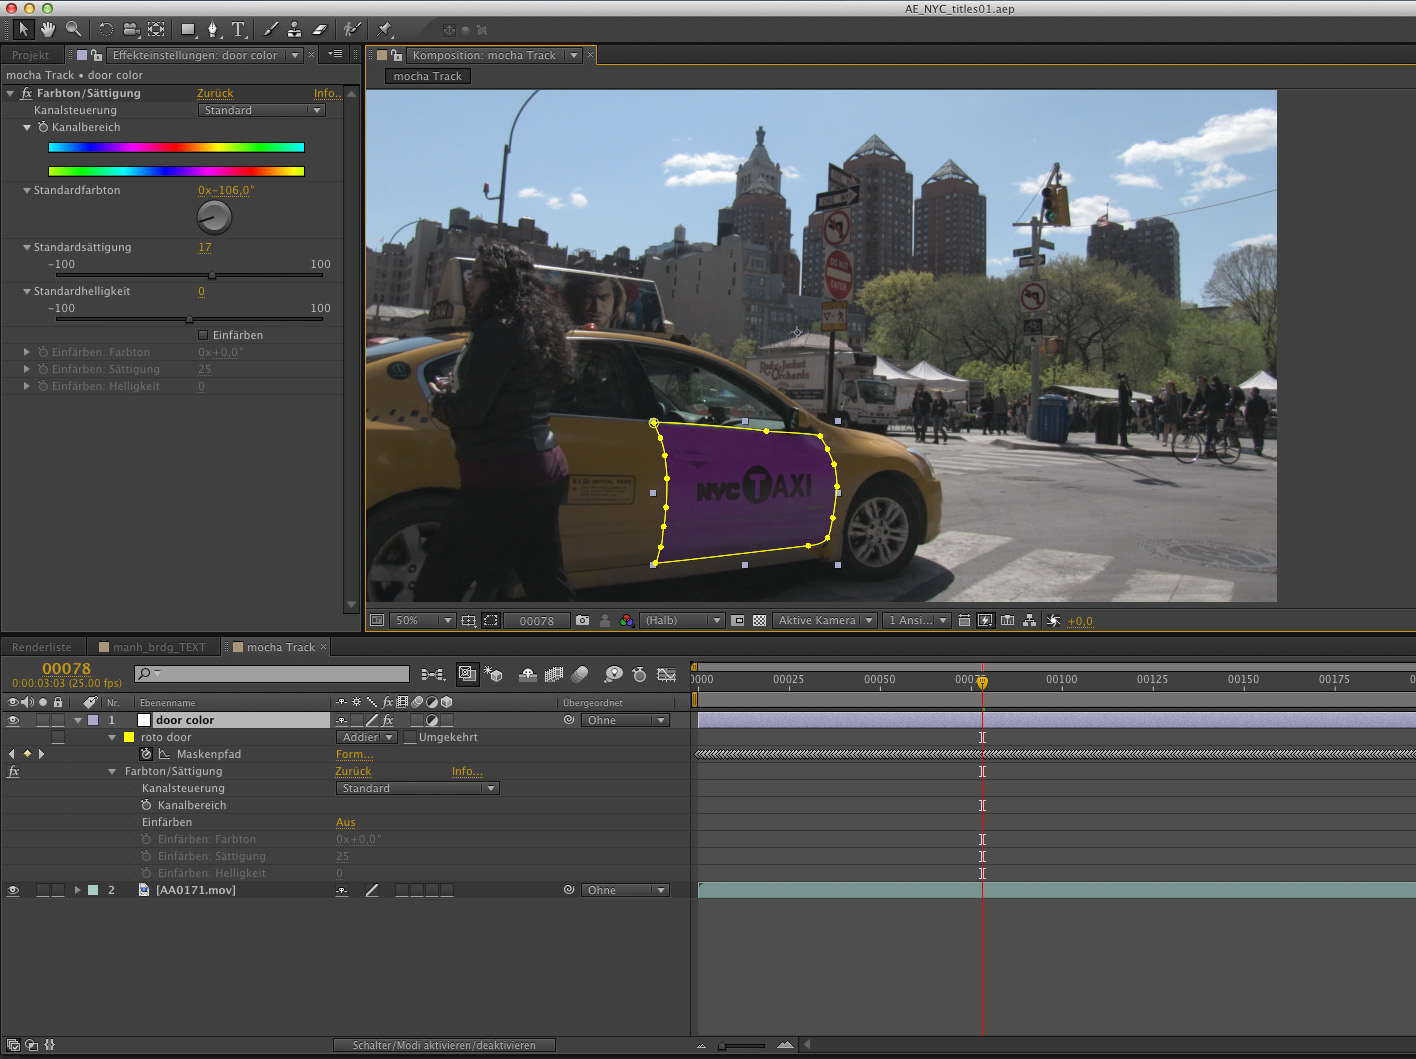The image size is (1416, 1059).
Task: Select the Pen tool in toolbar
Action: [212, 29]
